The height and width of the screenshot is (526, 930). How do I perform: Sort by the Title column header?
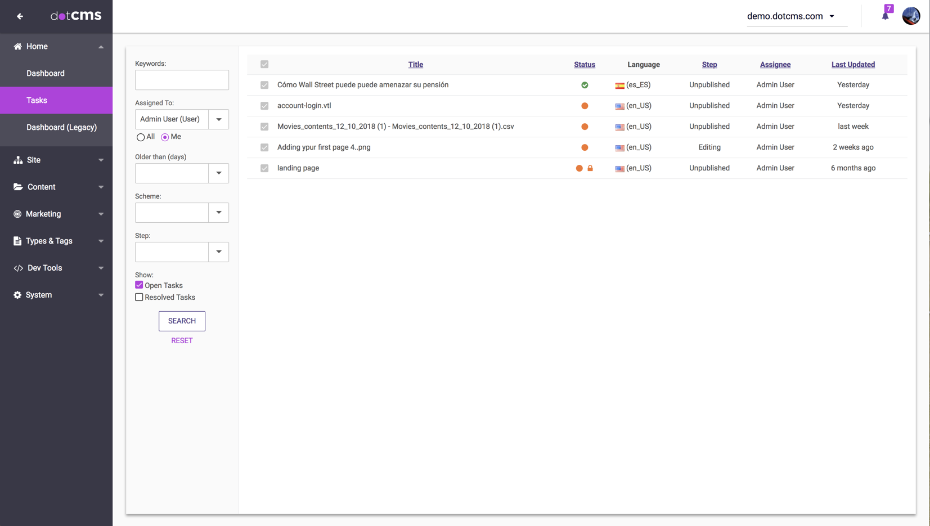pyautogui.click(x=416, y=65)
